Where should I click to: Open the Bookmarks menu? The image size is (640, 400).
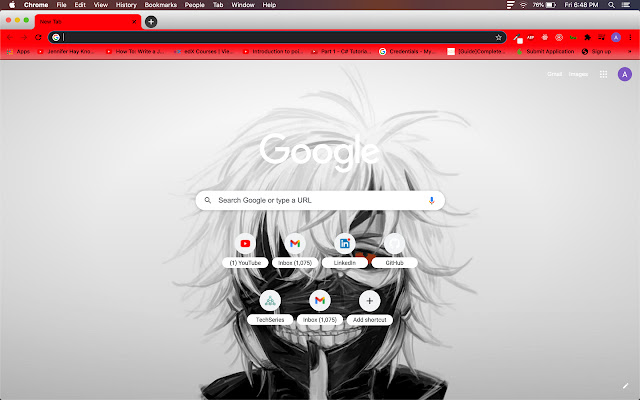(161, 5)
